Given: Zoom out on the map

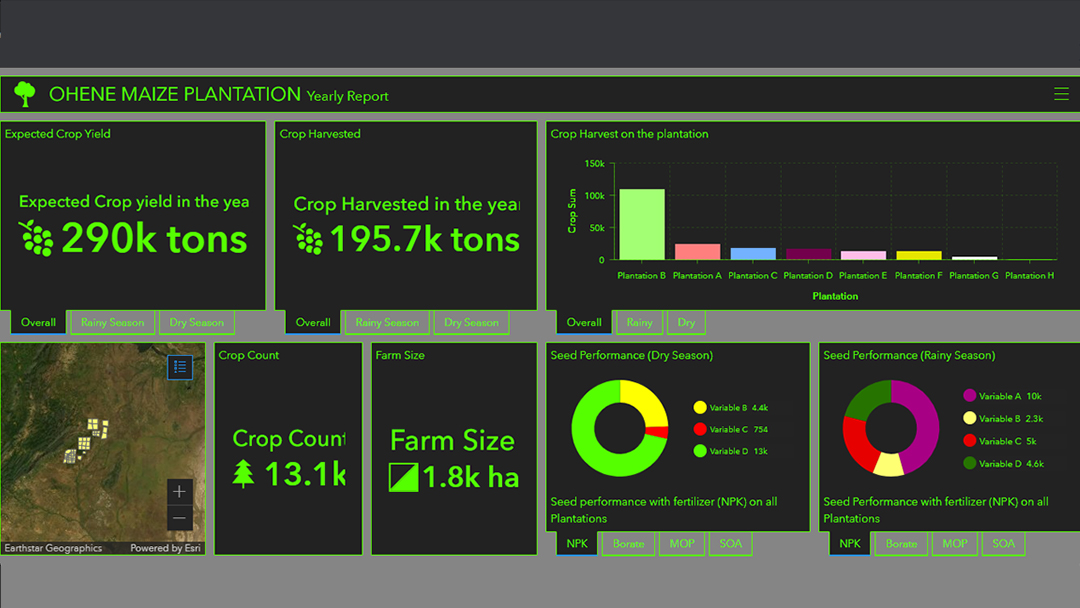Looking at the screenshot, I should click(179, 518).
